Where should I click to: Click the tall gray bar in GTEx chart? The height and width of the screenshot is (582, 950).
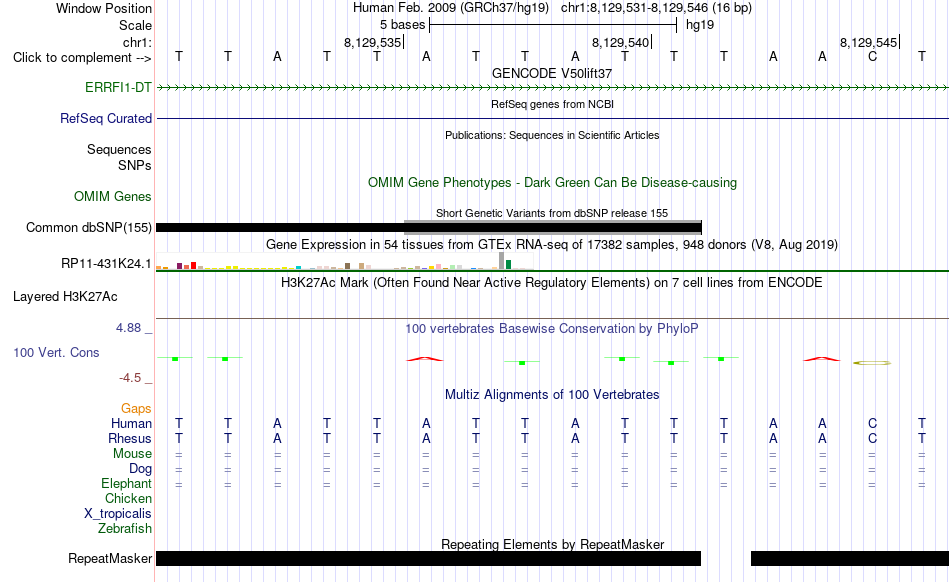(501, 260)
